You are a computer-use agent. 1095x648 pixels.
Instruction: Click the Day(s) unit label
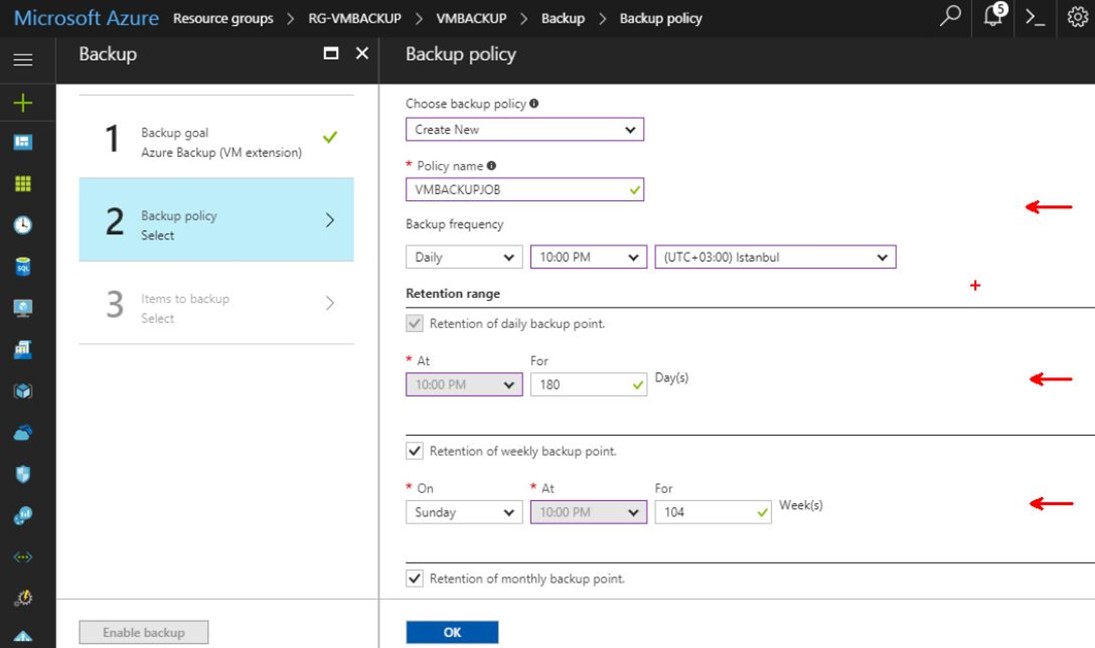tap(671, 378)
